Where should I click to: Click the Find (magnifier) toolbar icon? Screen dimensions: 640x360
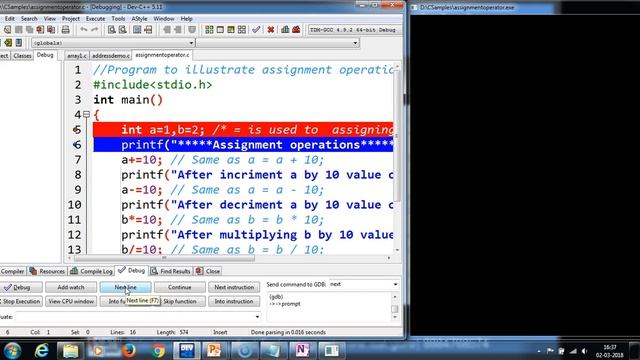pyautogui.click(x=111, y=30)
